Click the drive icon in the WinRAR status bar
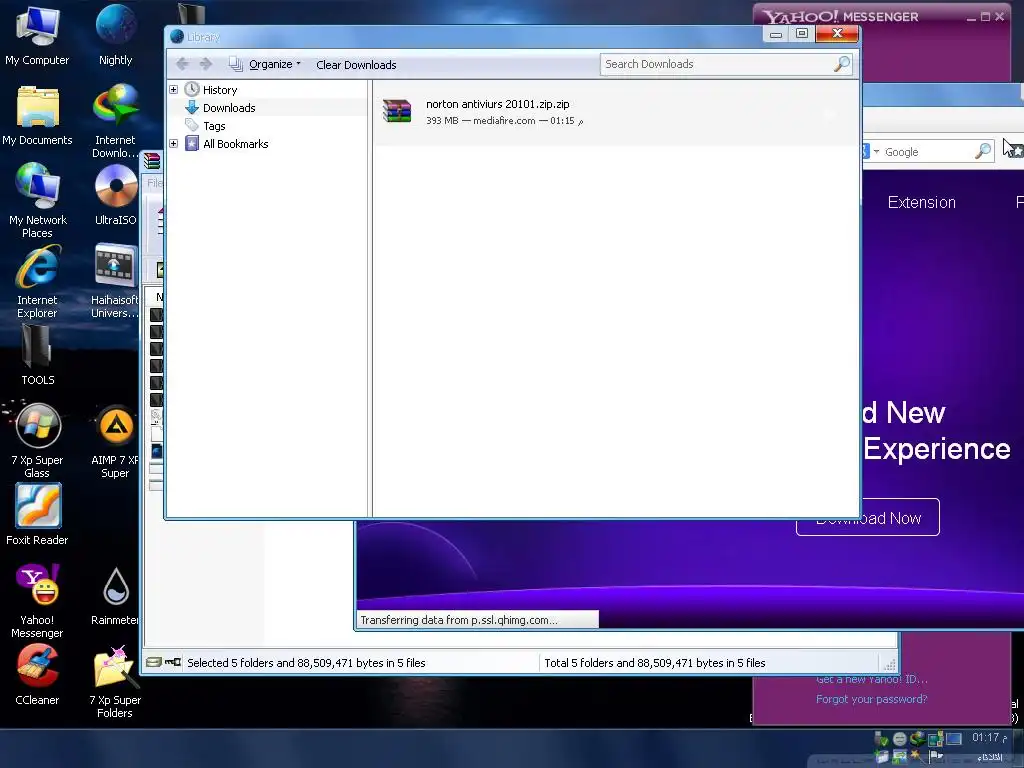Viewport: 1024px width, 768px height. [154, 662]
